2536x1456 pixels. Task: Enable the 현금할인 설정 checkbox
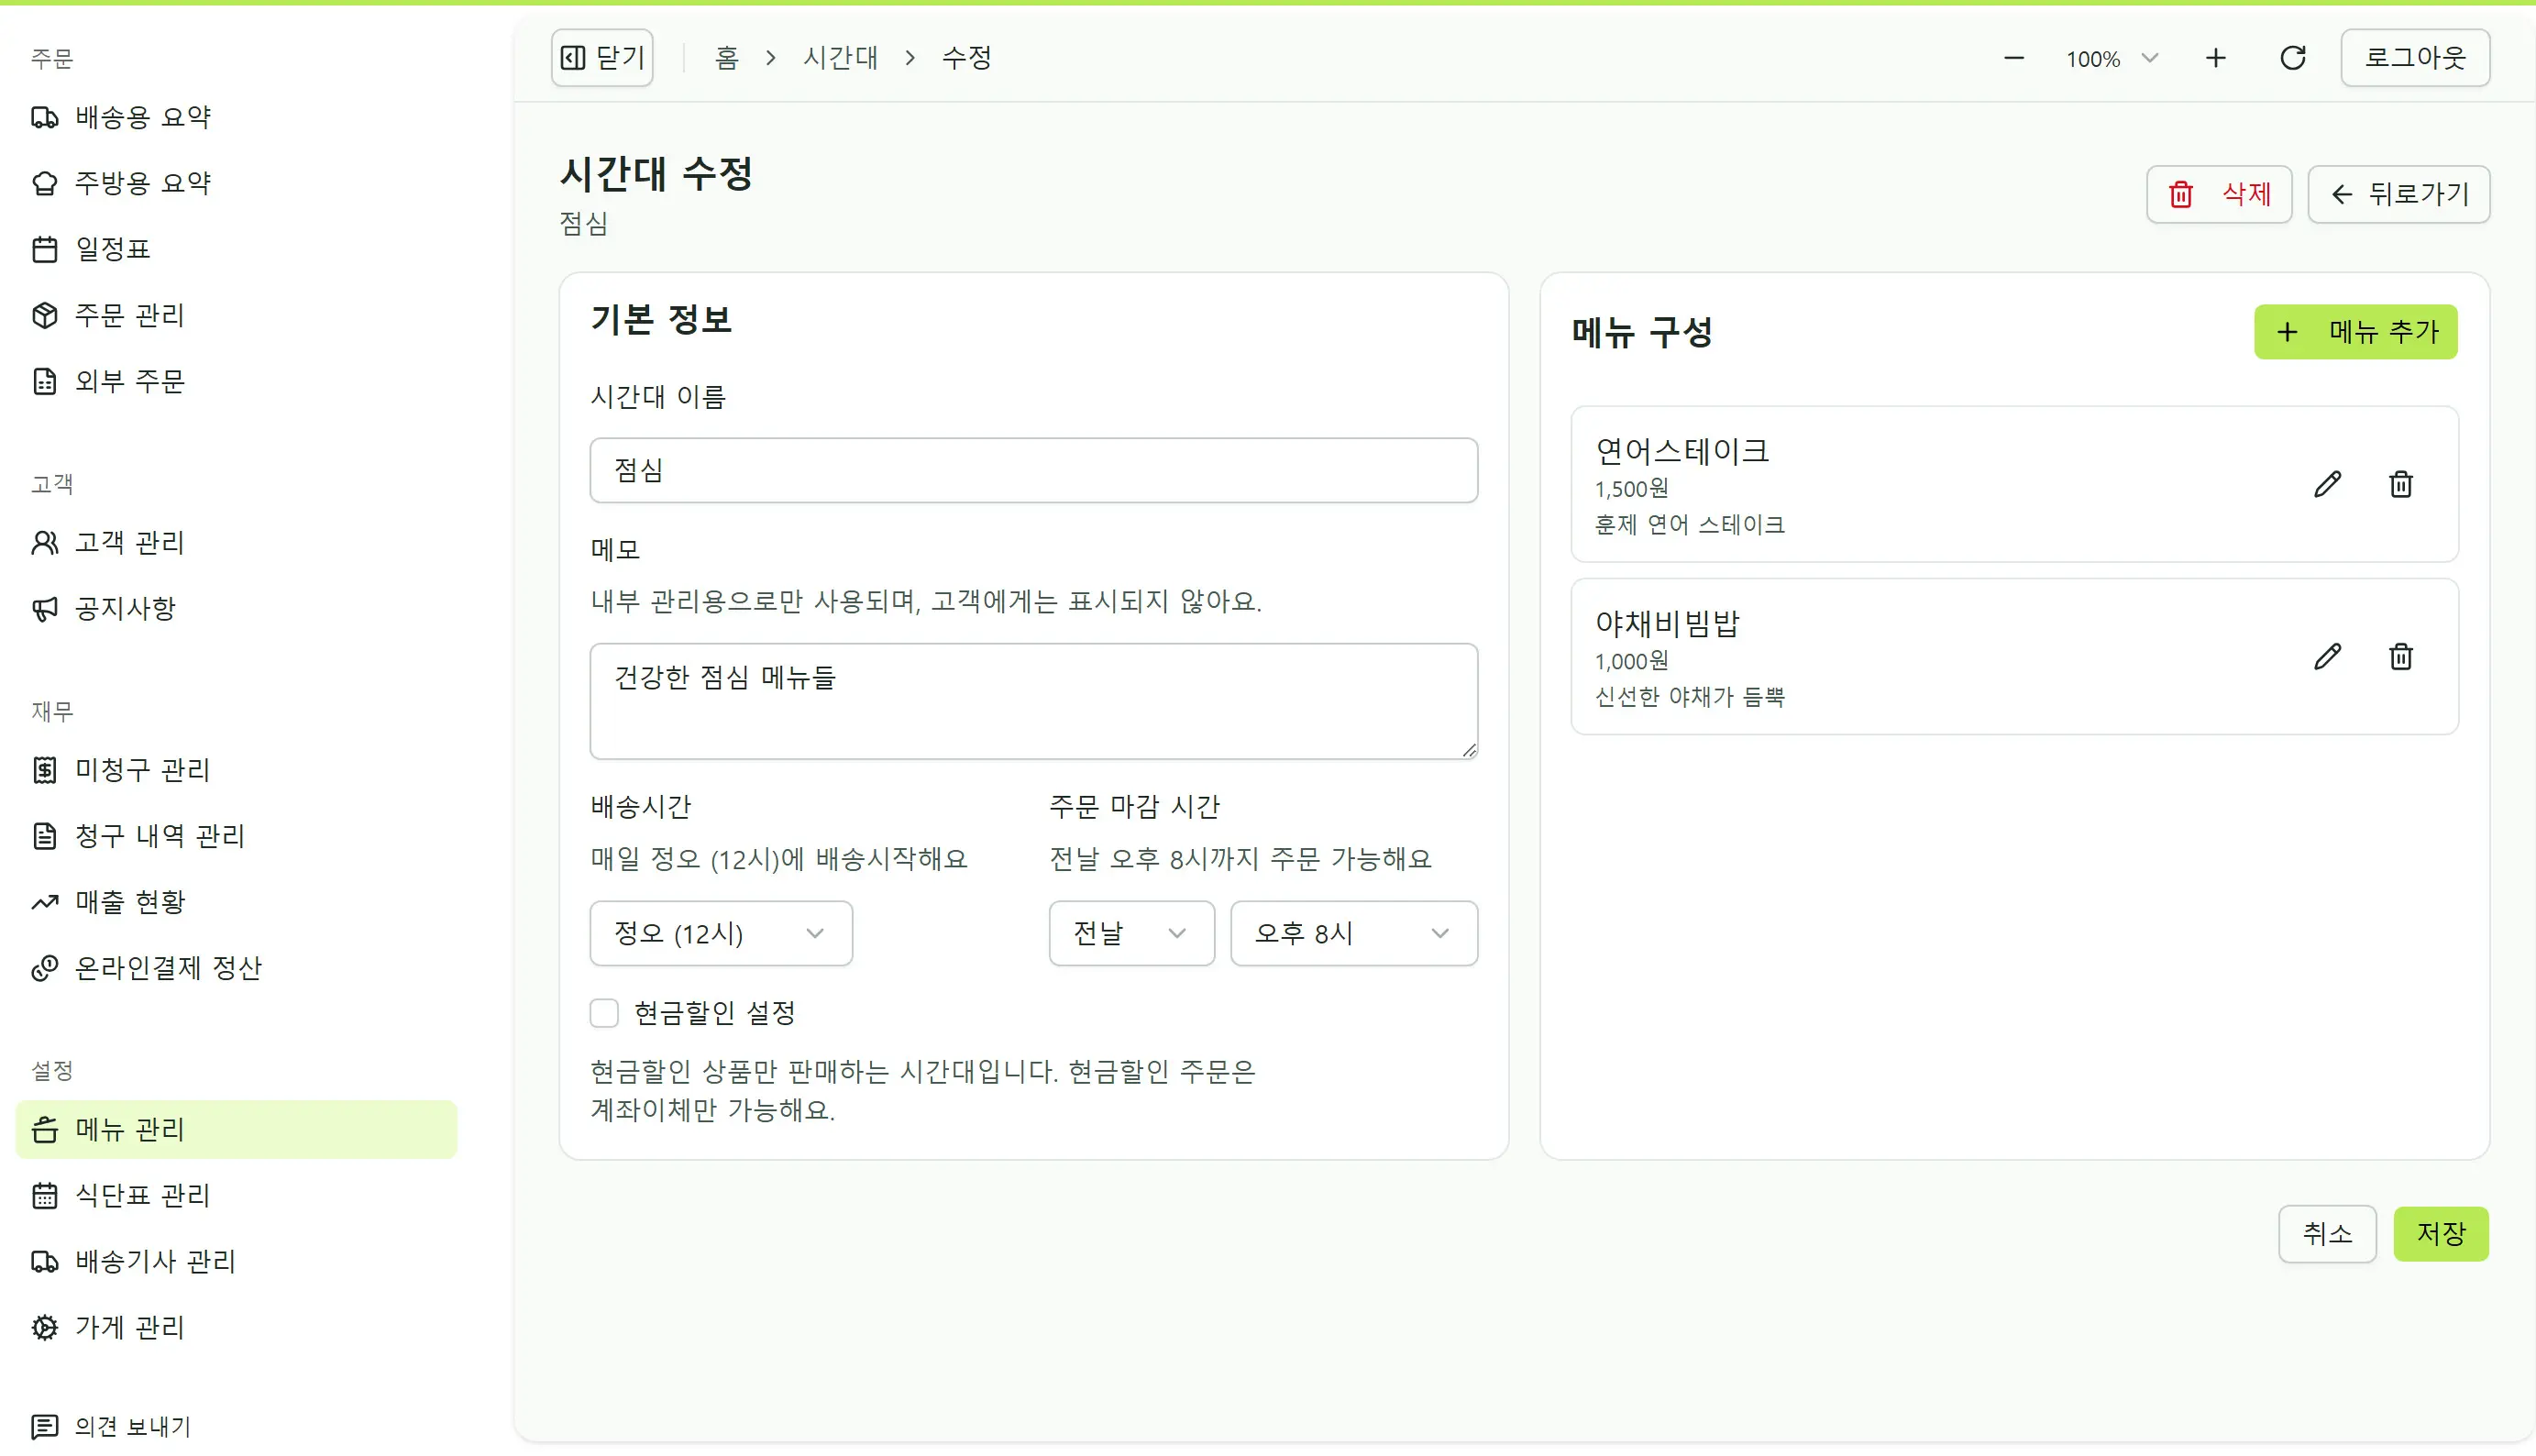pos(604,1013)
